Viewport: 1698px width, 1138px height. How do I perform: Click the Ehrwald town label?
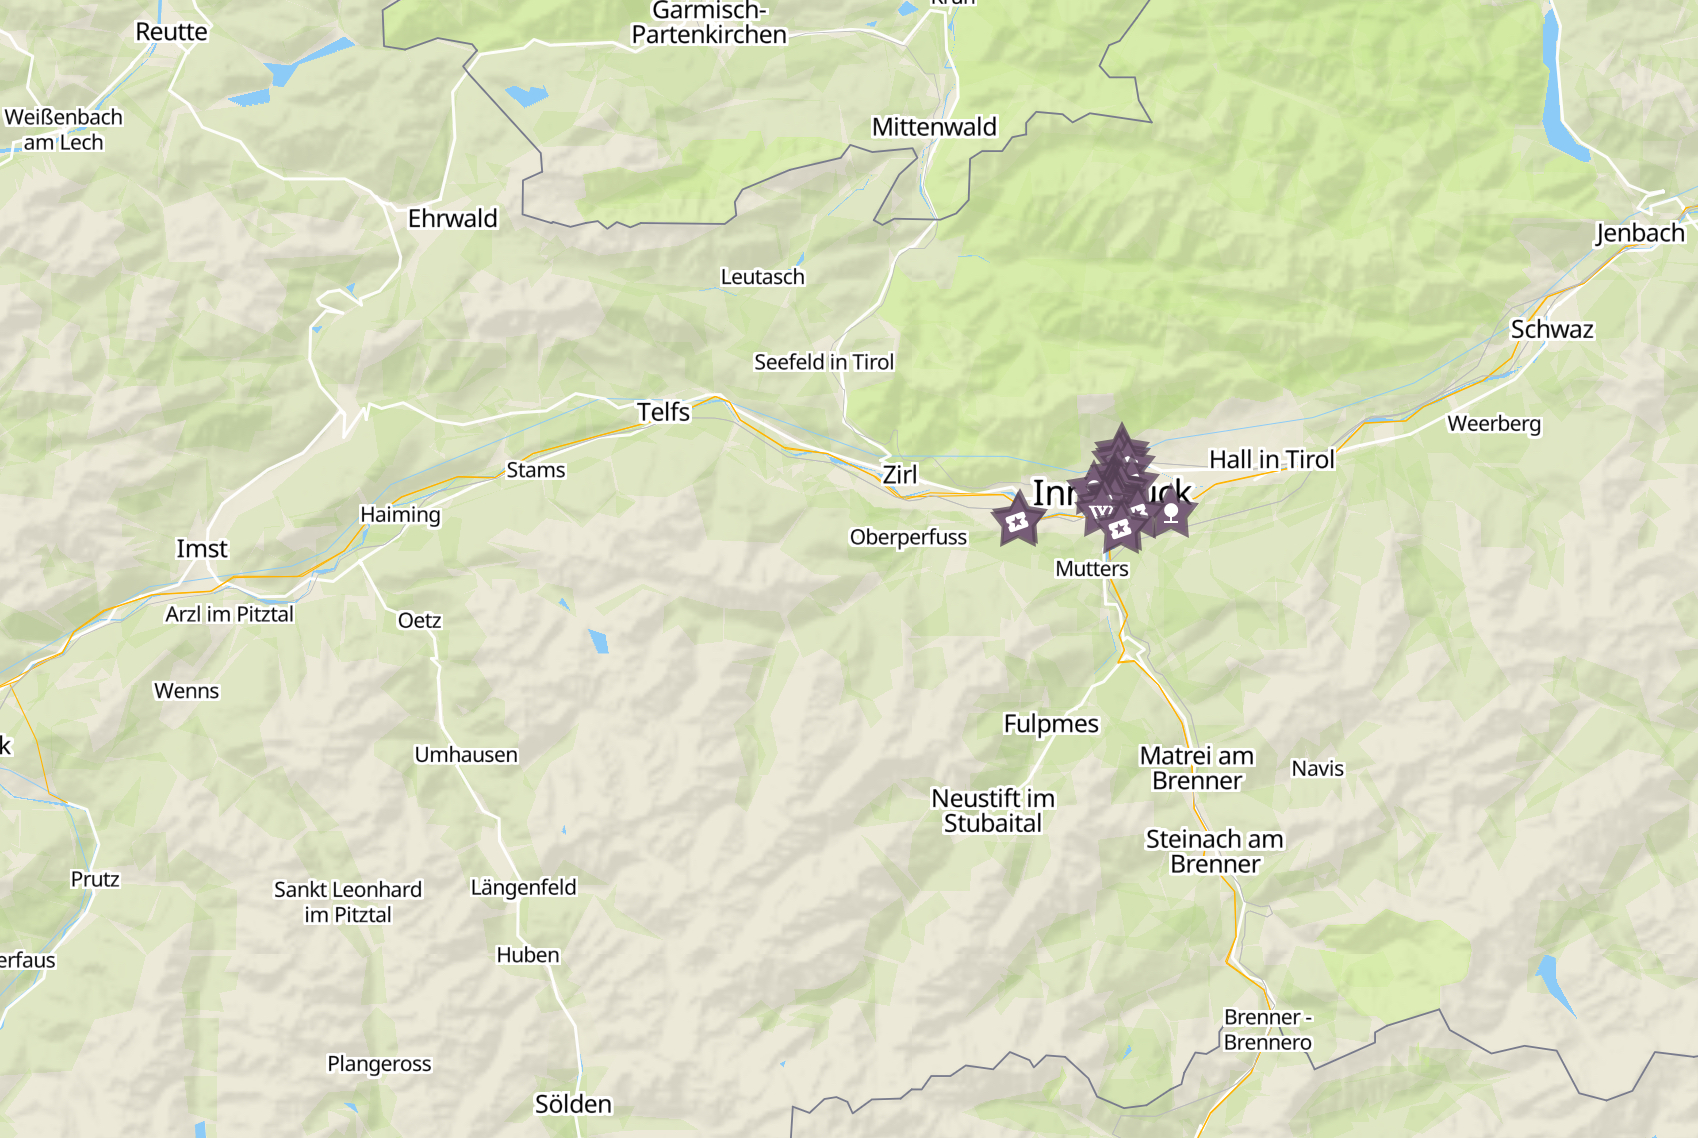tap(452, 218)
